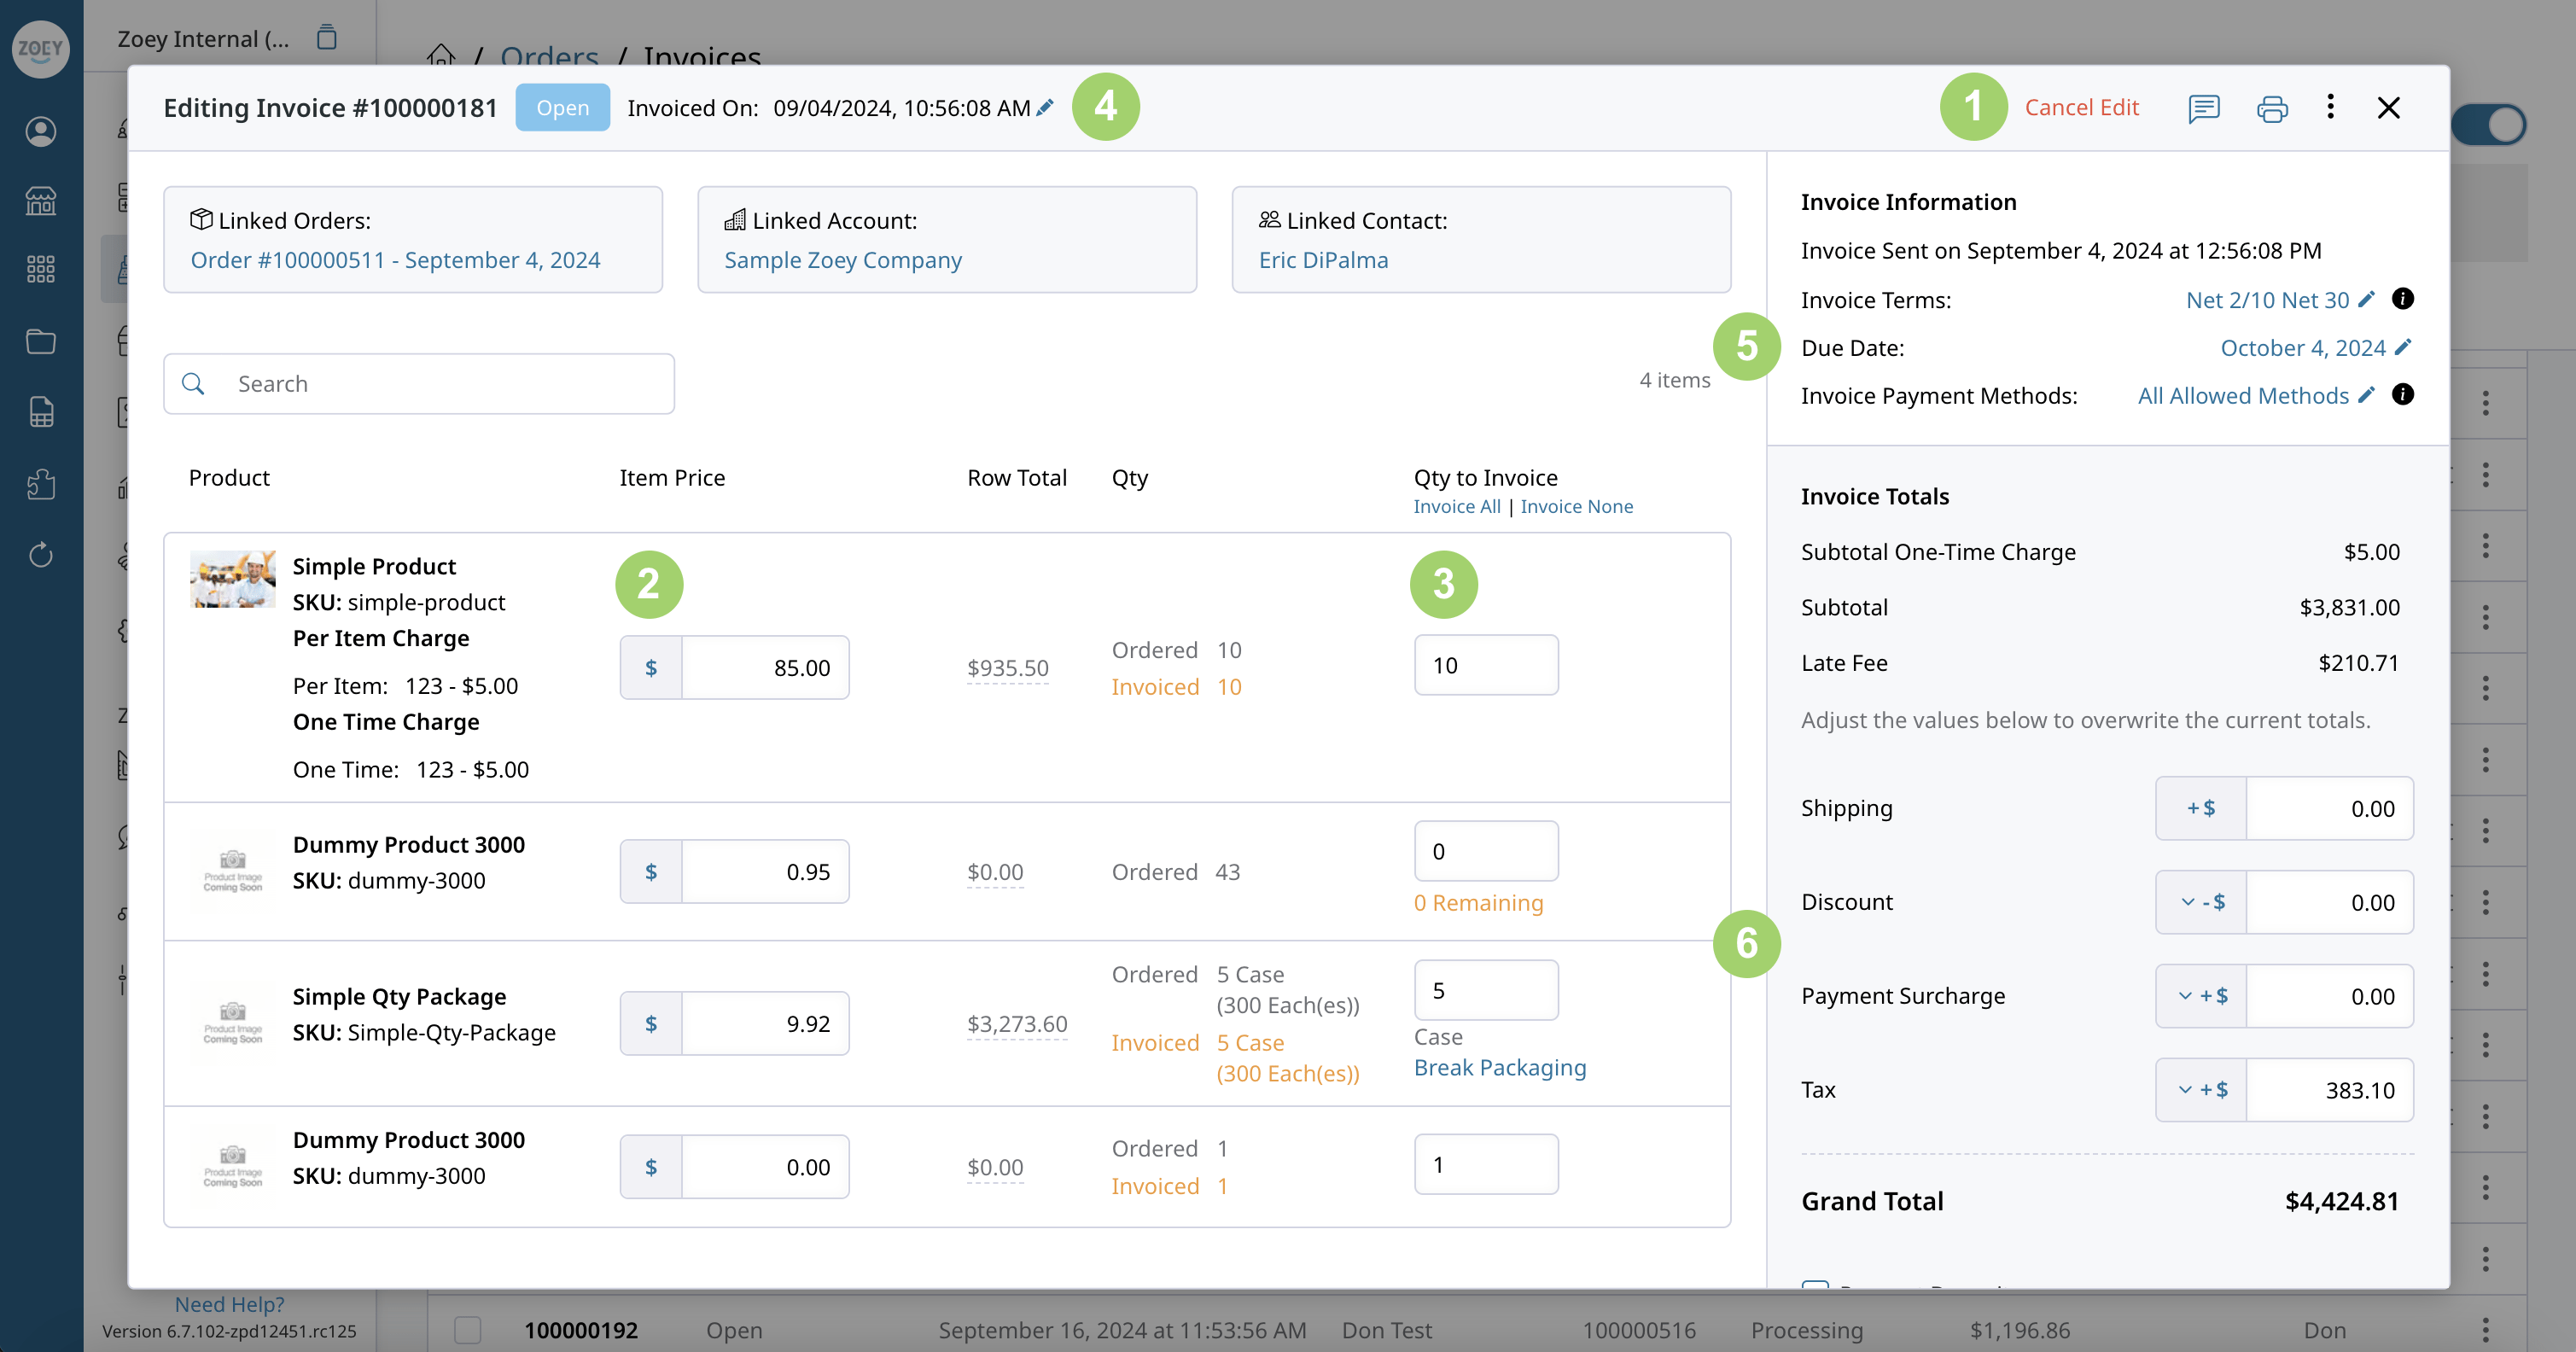The image size is (2576, 1352).
Task: Expand the Payment Surcharge type dropdown
Action: (x=2201, y=996)
